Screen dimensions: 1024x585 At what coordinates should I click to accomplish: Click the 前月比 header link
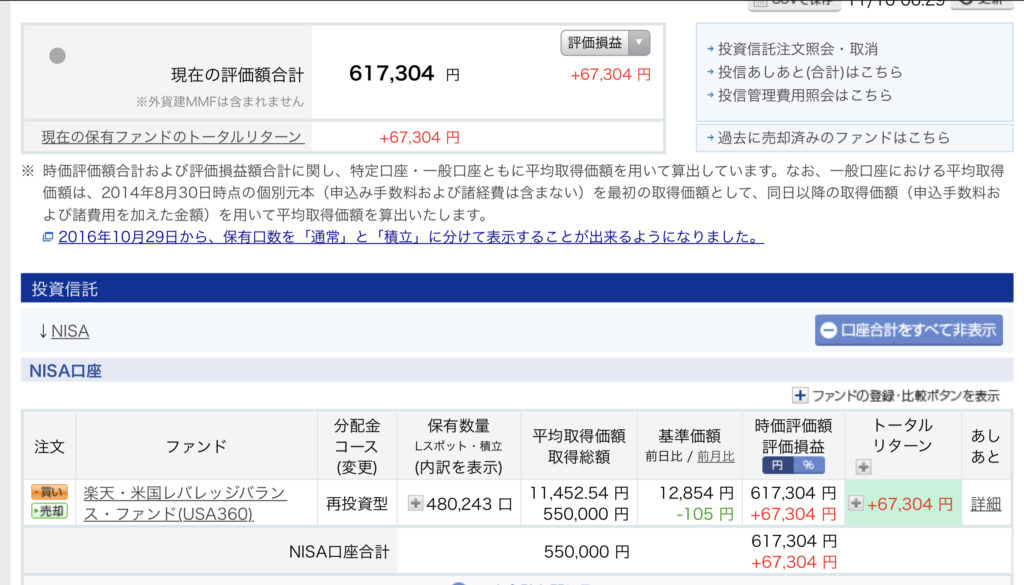click(x=716, y=457)
